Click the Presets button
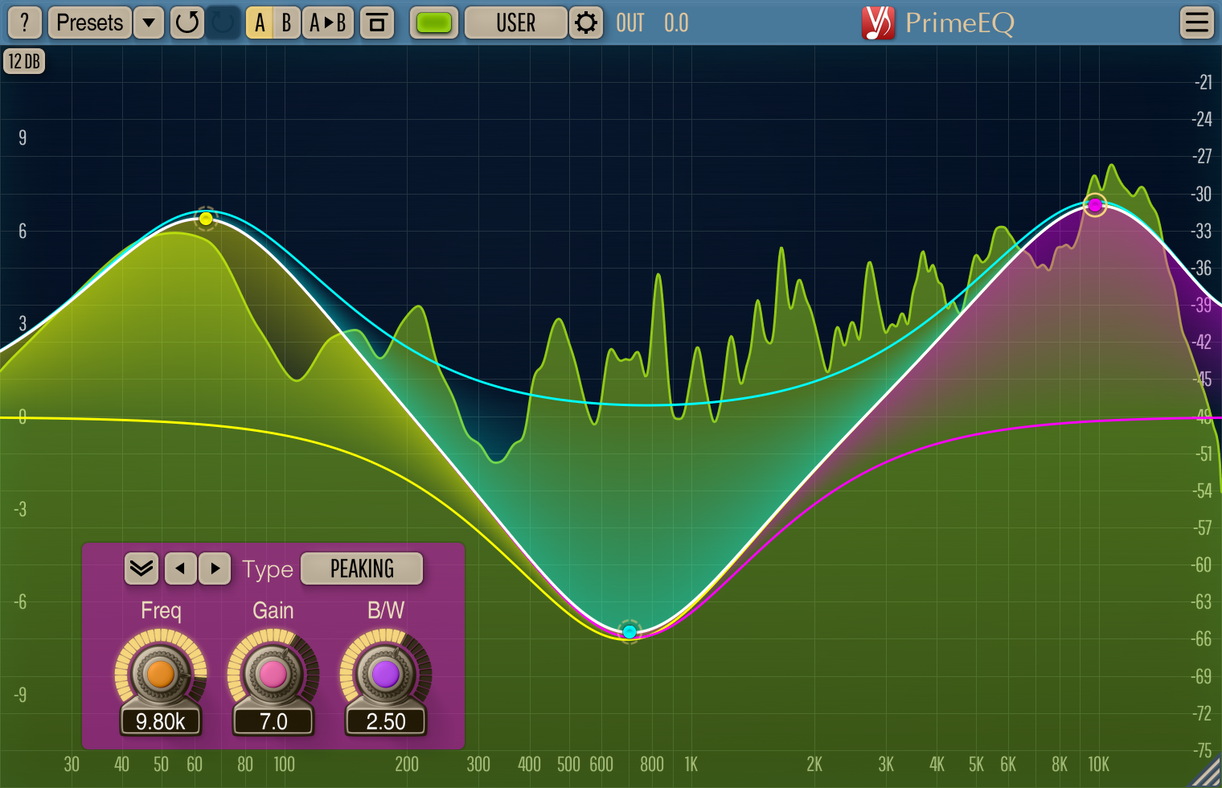This screenshot has height=788, width=1222. click(x=89, y=22)
